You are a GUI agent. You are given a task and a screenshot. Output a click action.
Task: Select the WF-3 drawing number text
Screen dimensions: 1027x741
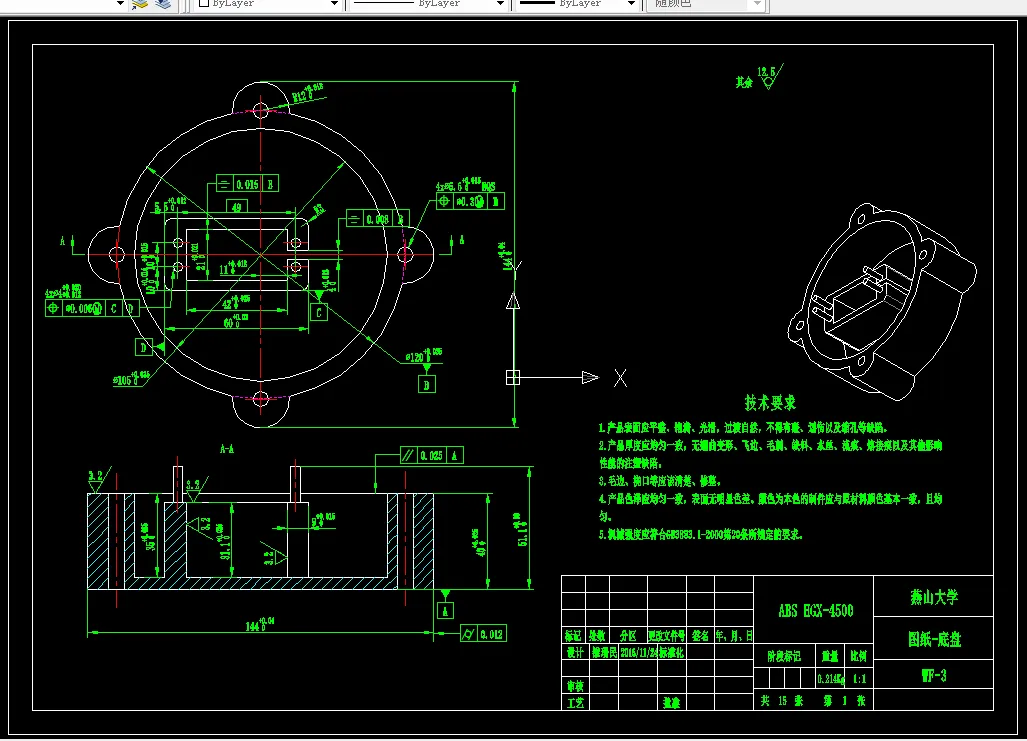[934, 675]
